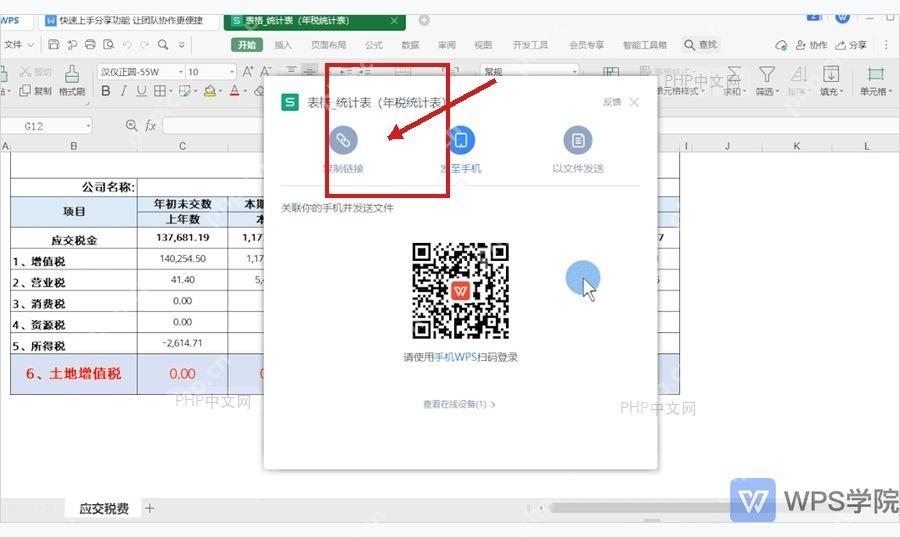Select cell with value 140,254.50

point(183,259)
